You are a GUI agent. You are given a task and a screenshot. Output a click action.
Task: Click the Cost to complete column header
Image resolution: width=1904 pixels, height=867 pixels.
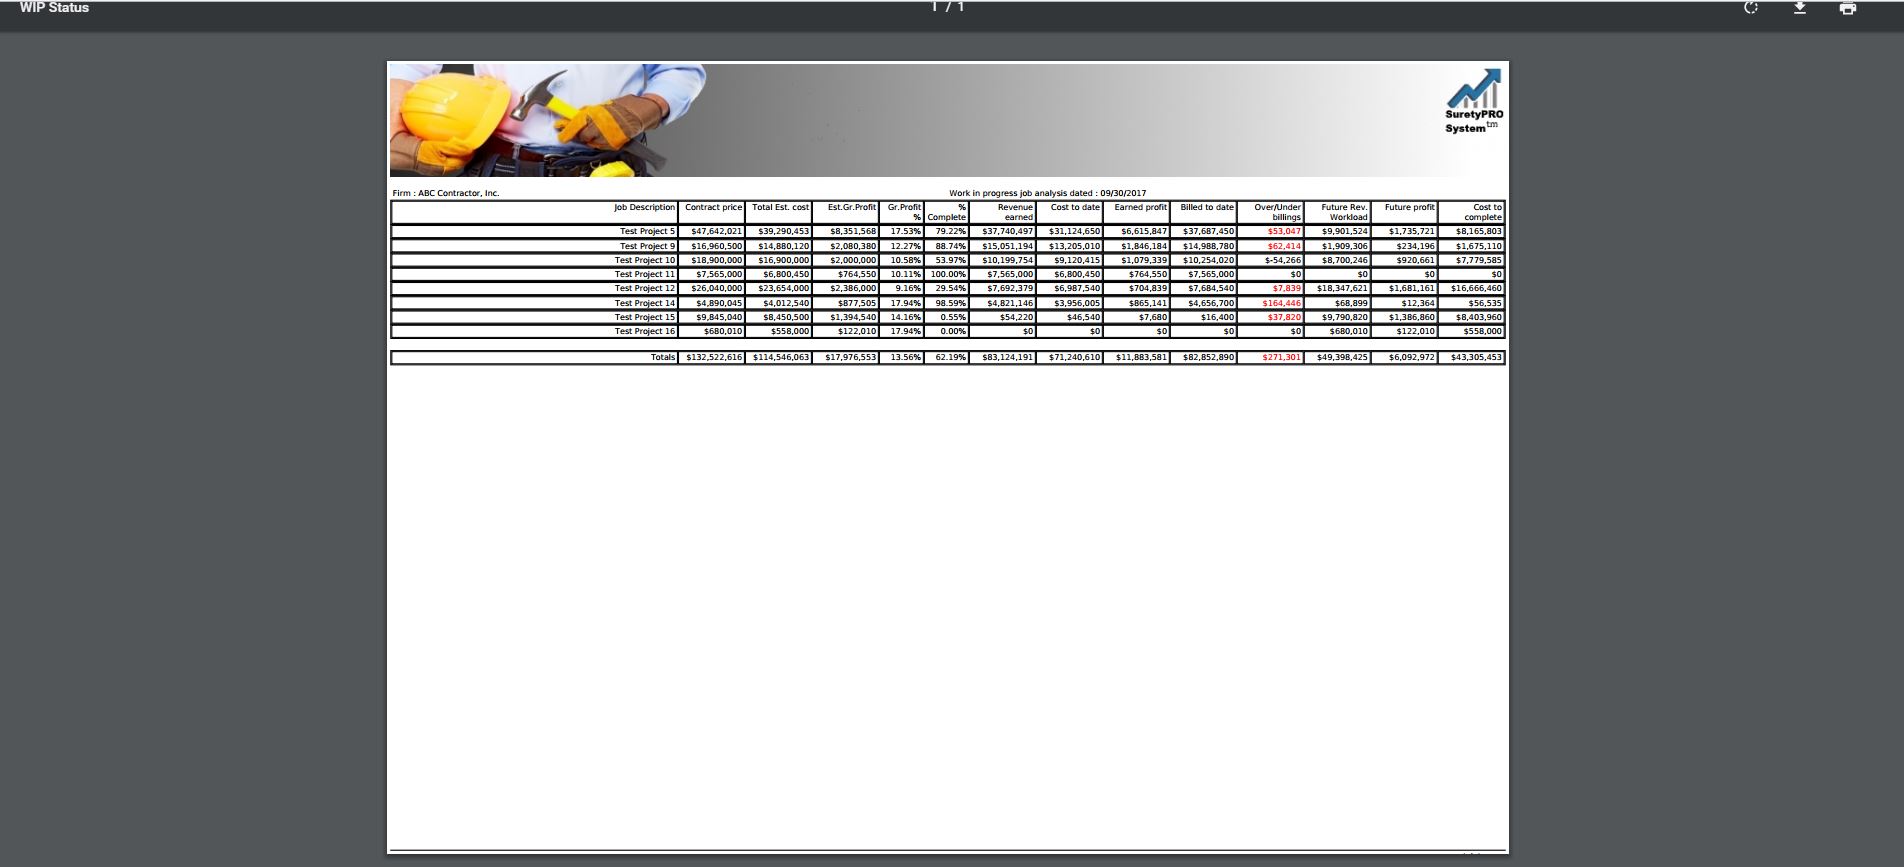point(1484,212)
